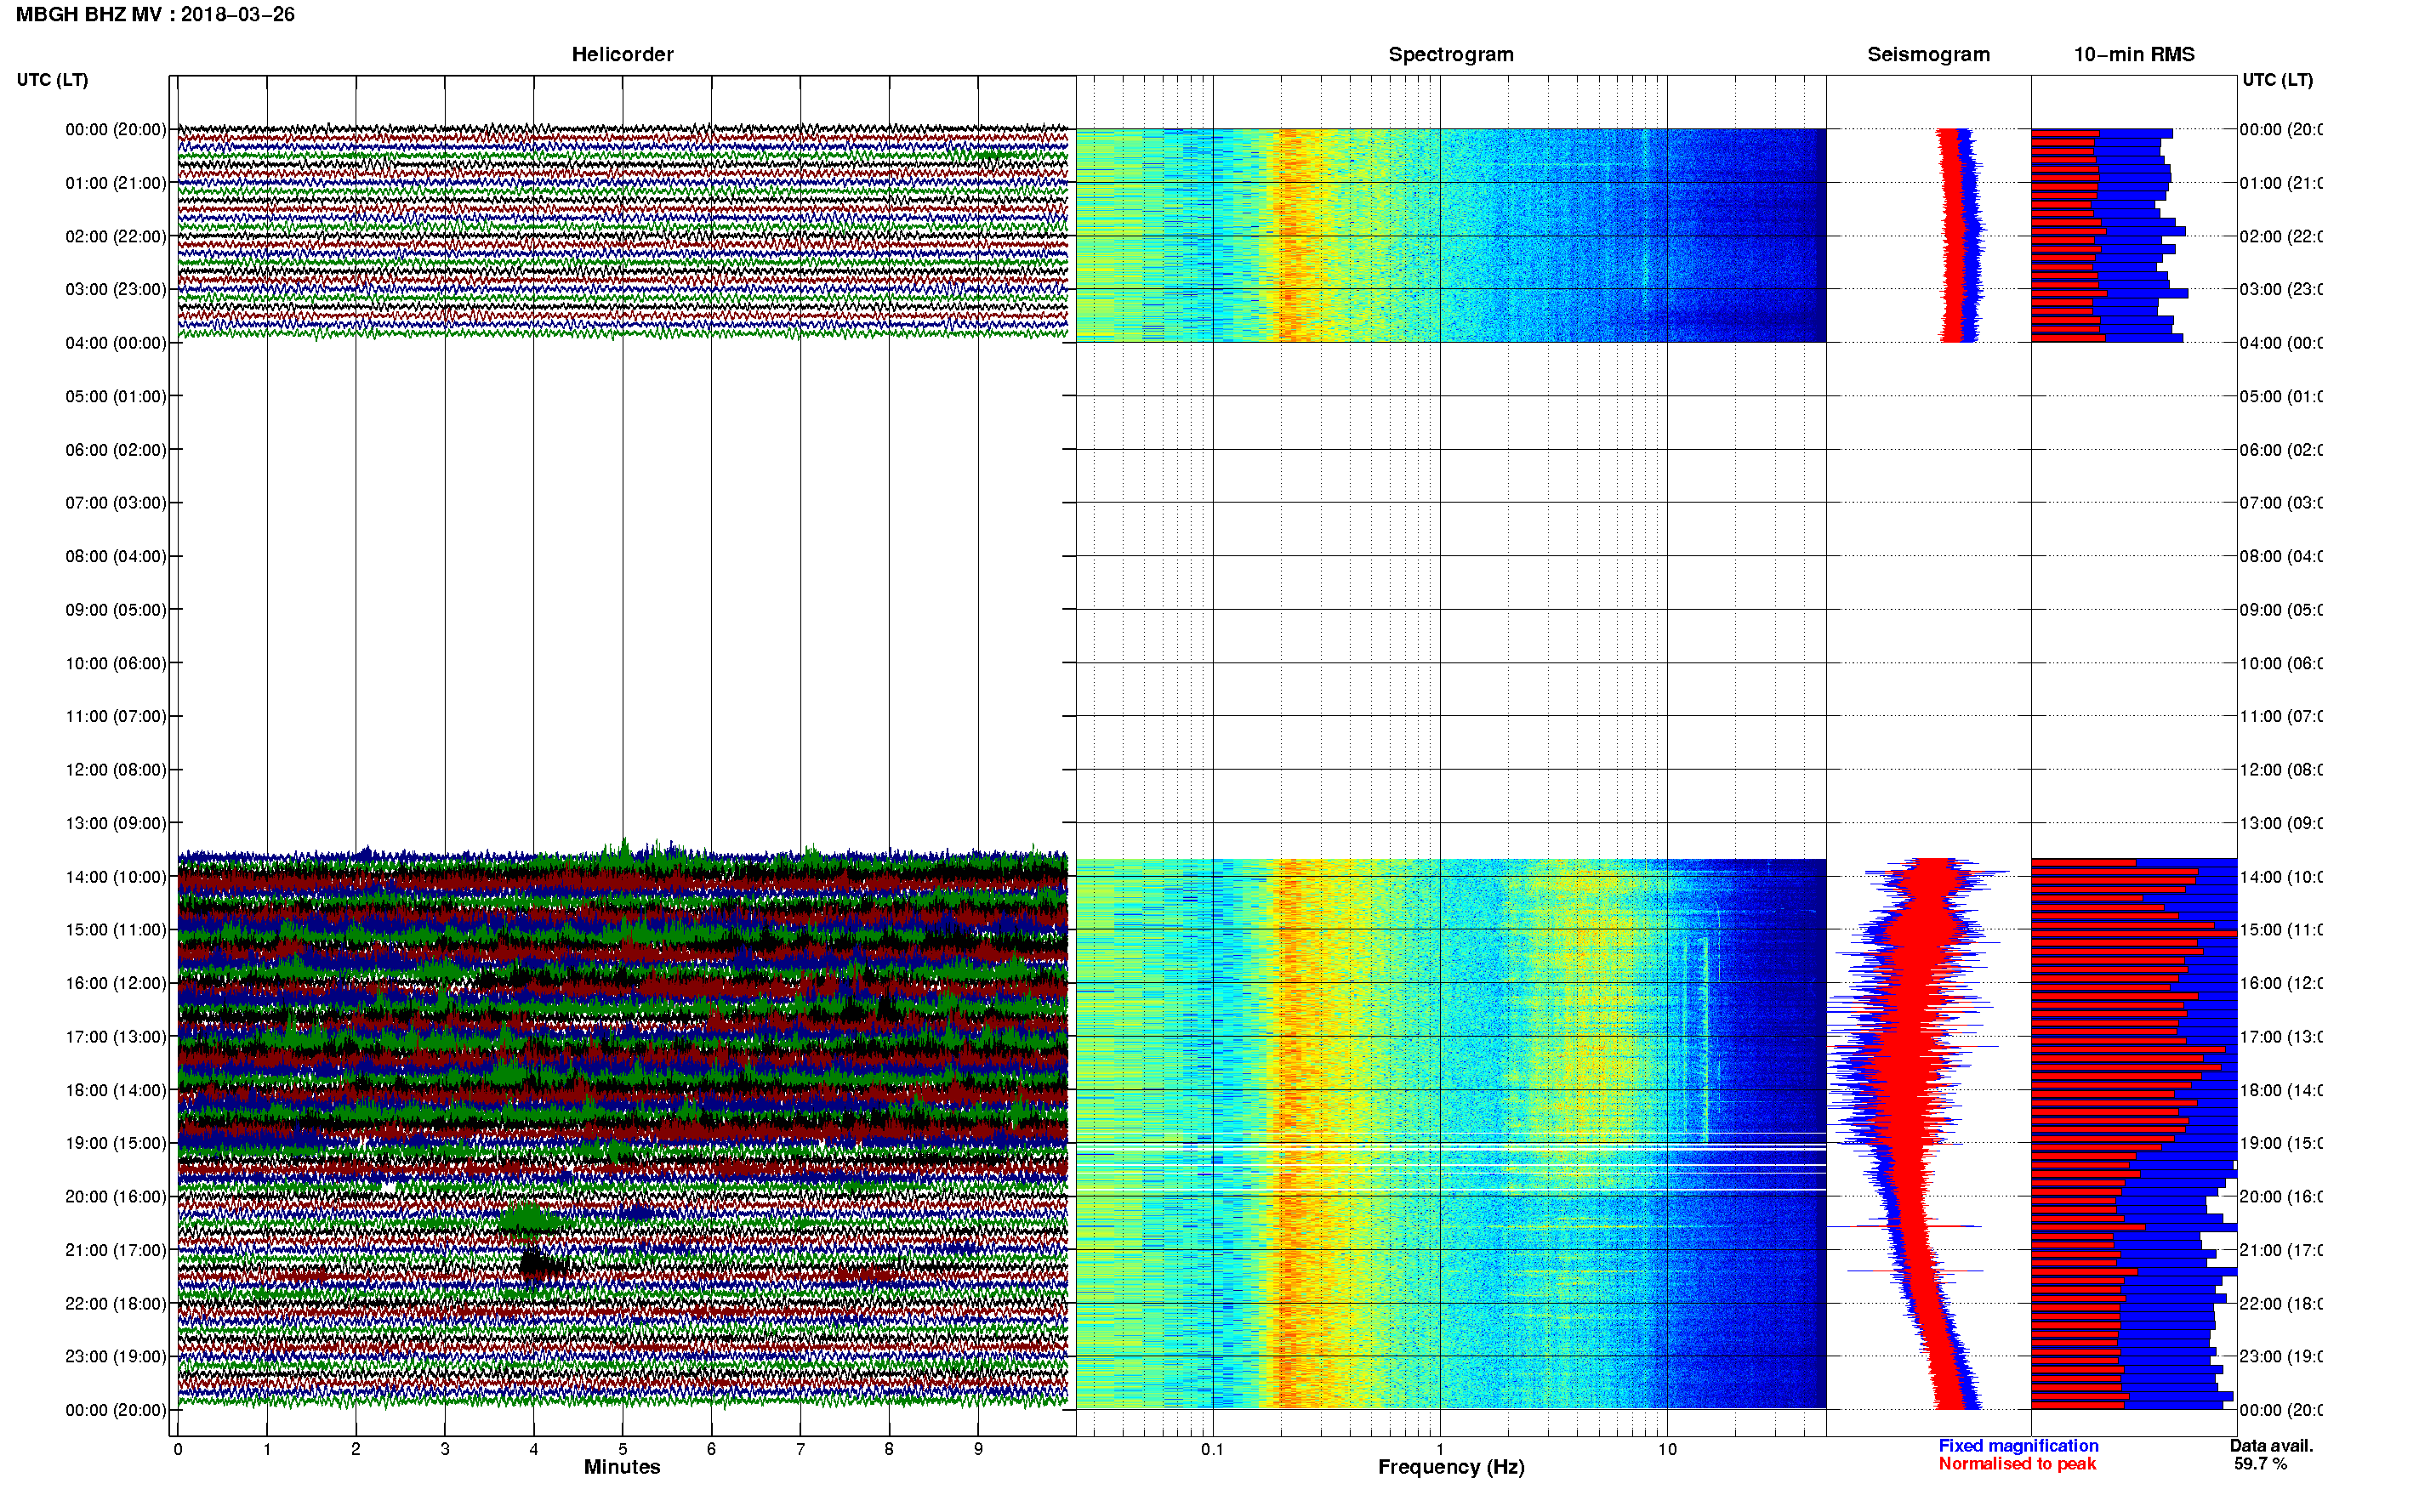Screen dimensions: 2419x1512
Task: Click the left '13:00 (09:00)' time label
Action: [116, 823]
